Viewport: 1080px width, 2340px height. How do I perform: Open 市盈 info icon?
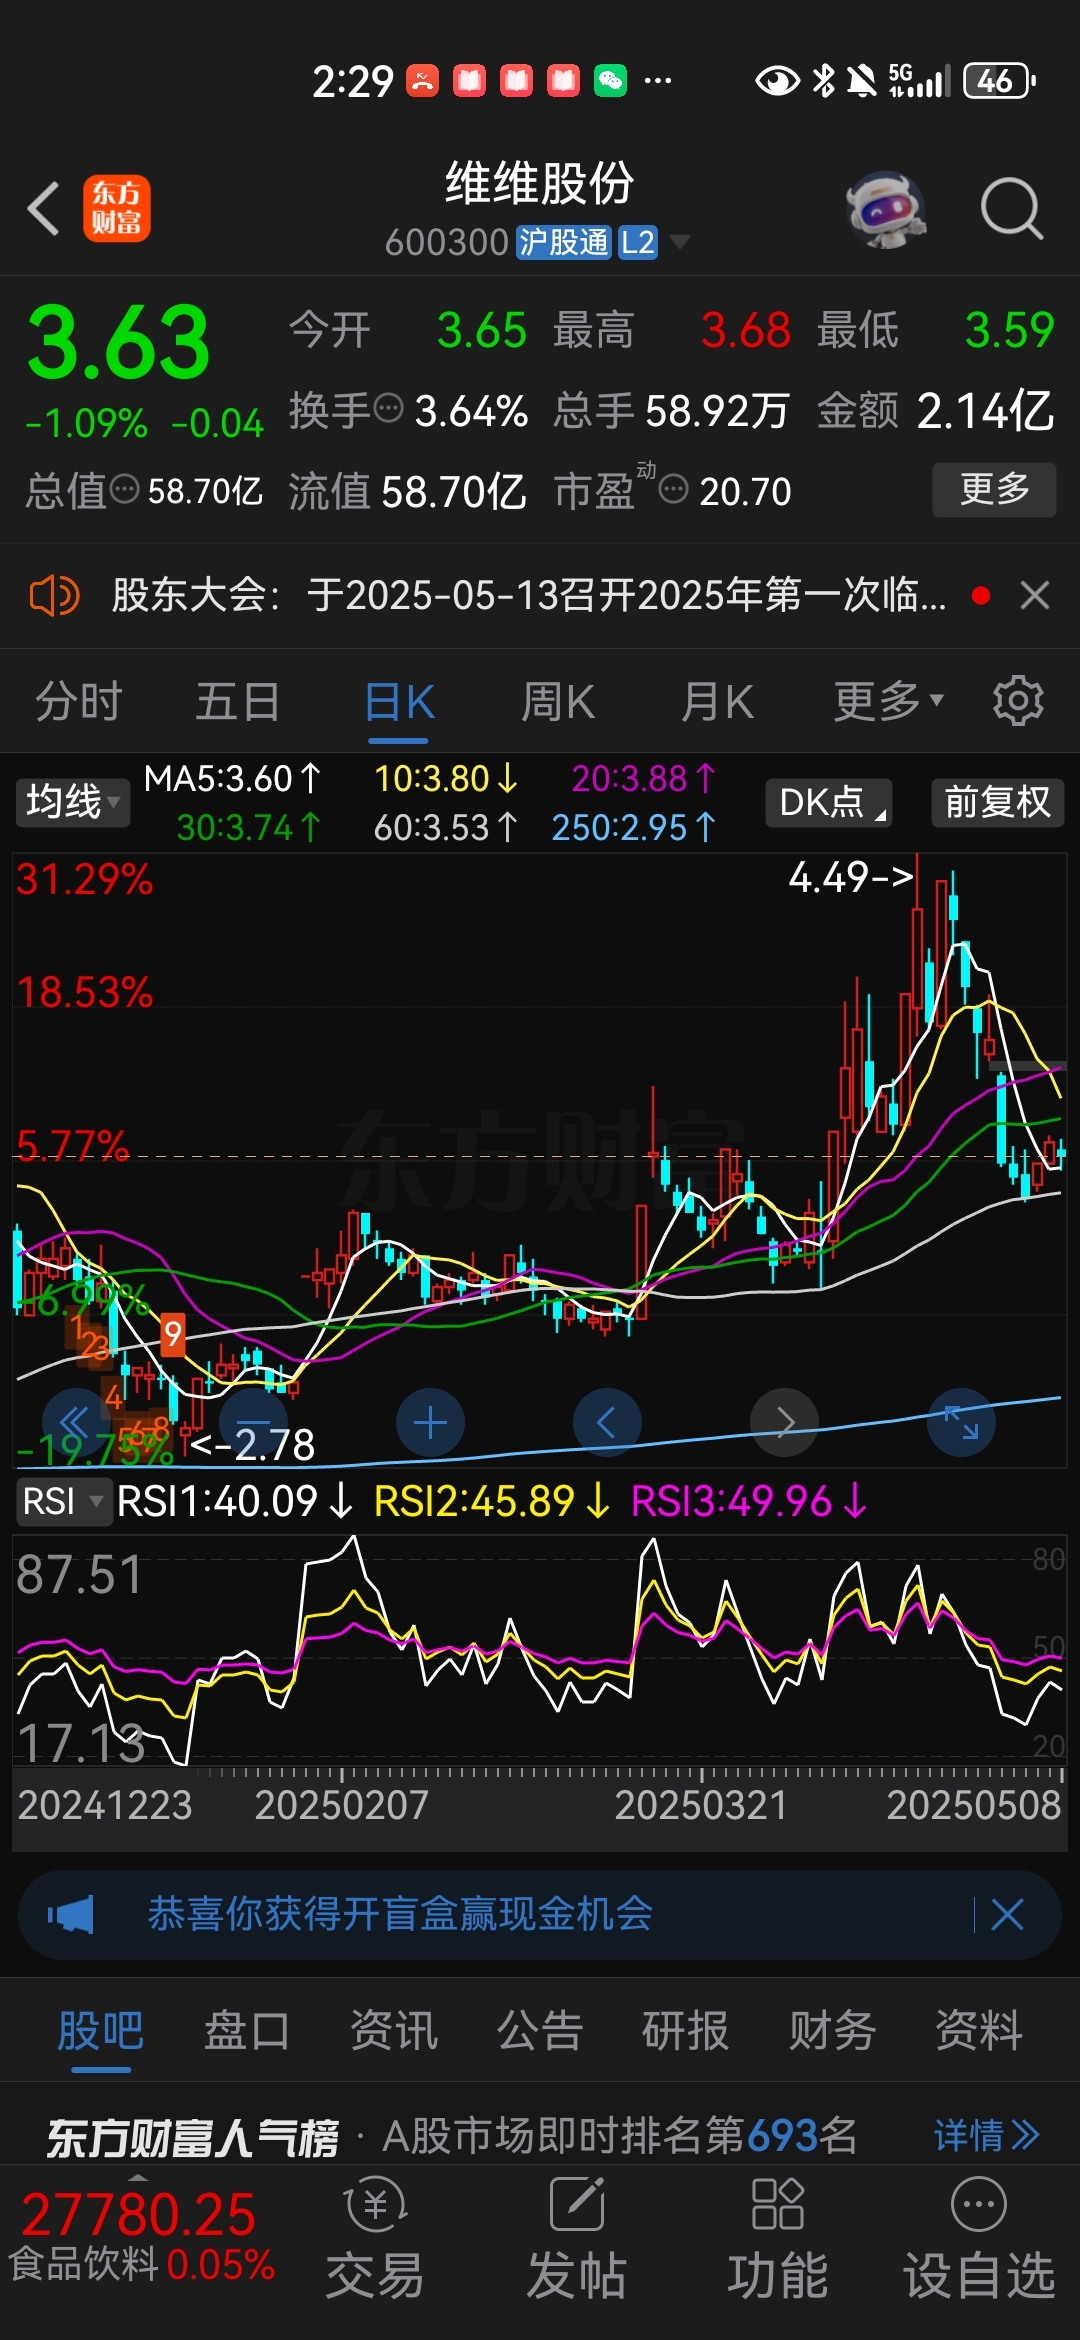click(x=674, y=490)
